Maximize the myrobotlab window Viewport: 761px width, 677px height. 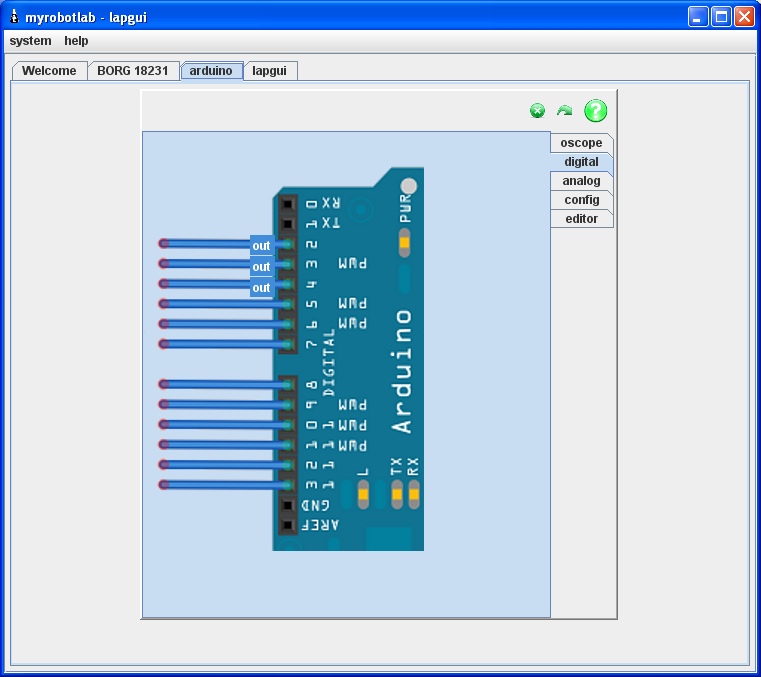(721, 17)
